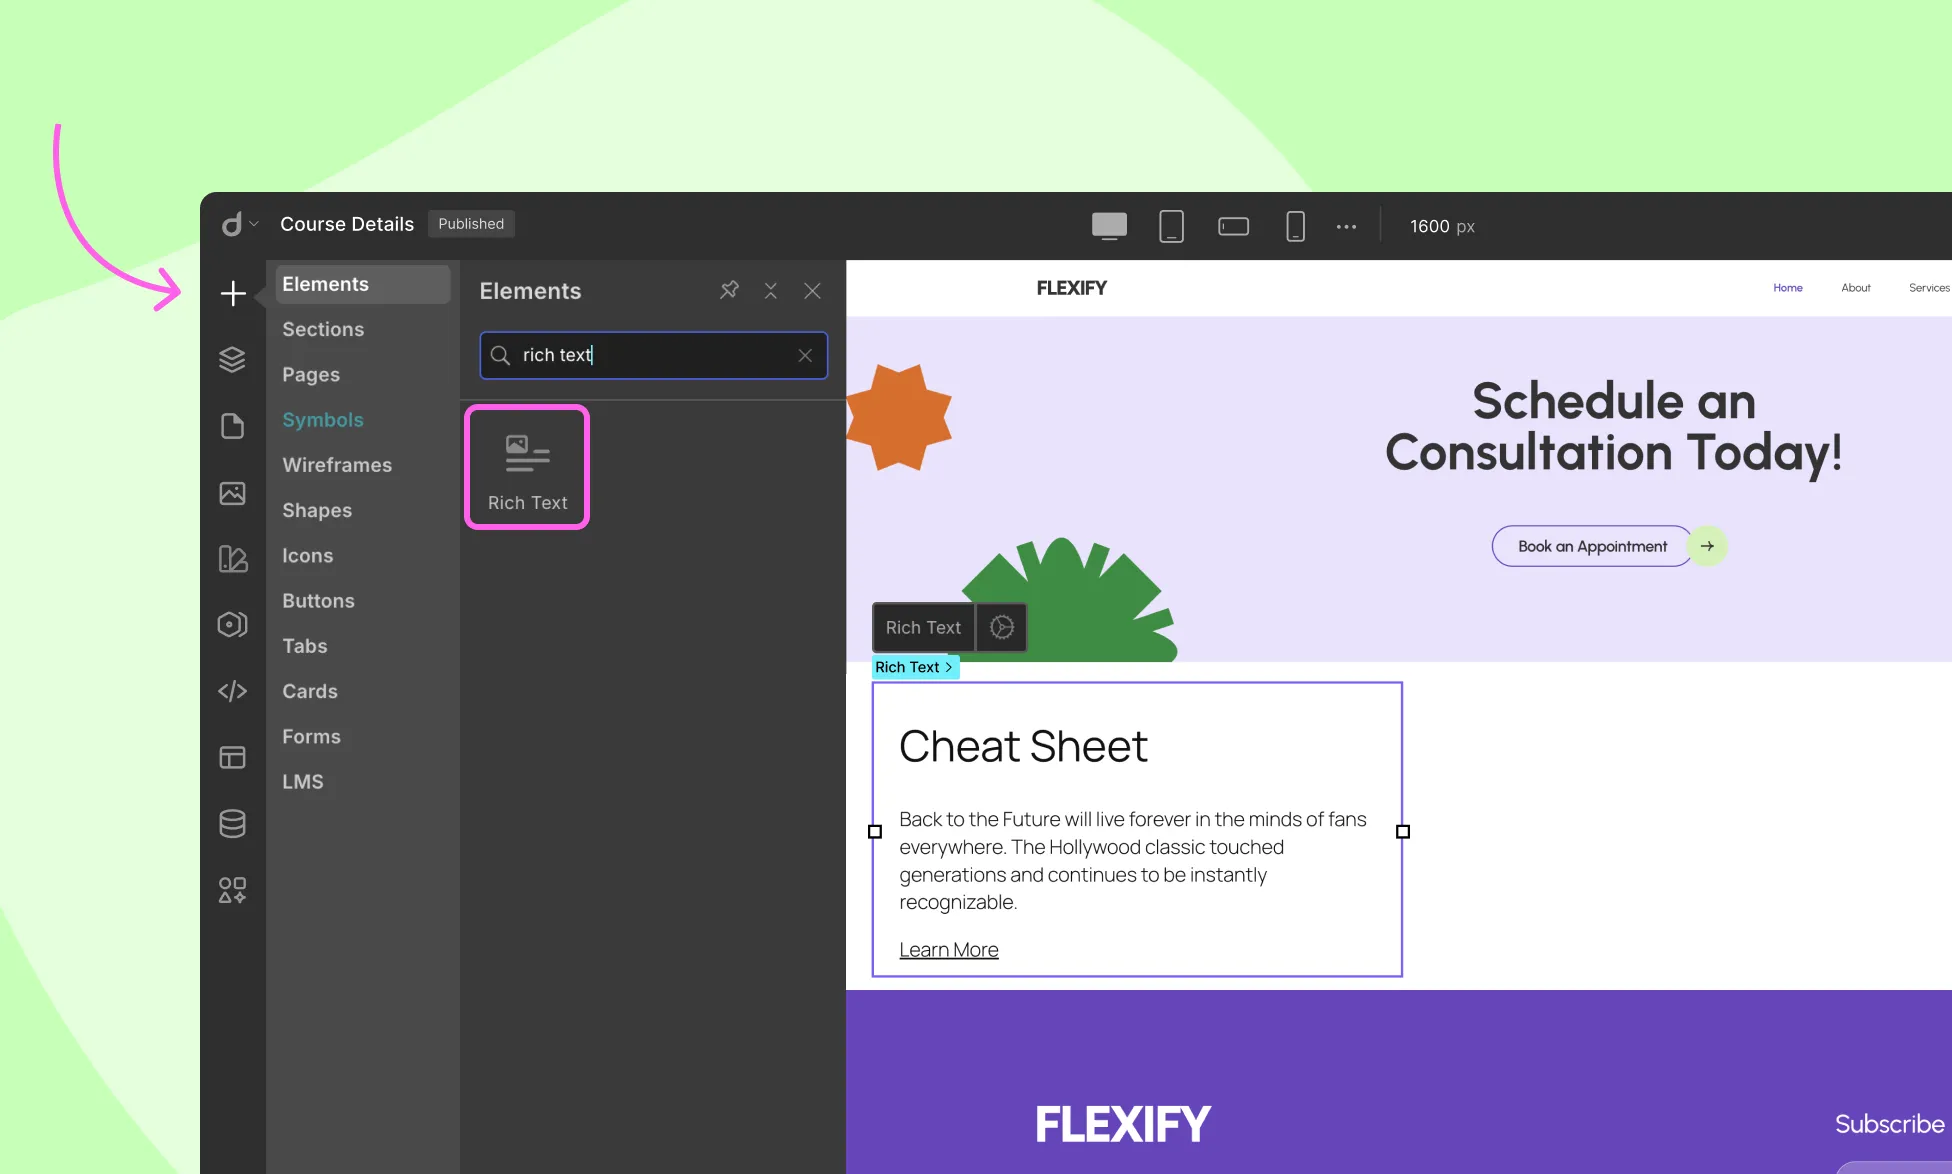1952x1174 pixels.
Task: Click the left resize handle of Rich Text
Action: tap(875, 831)
